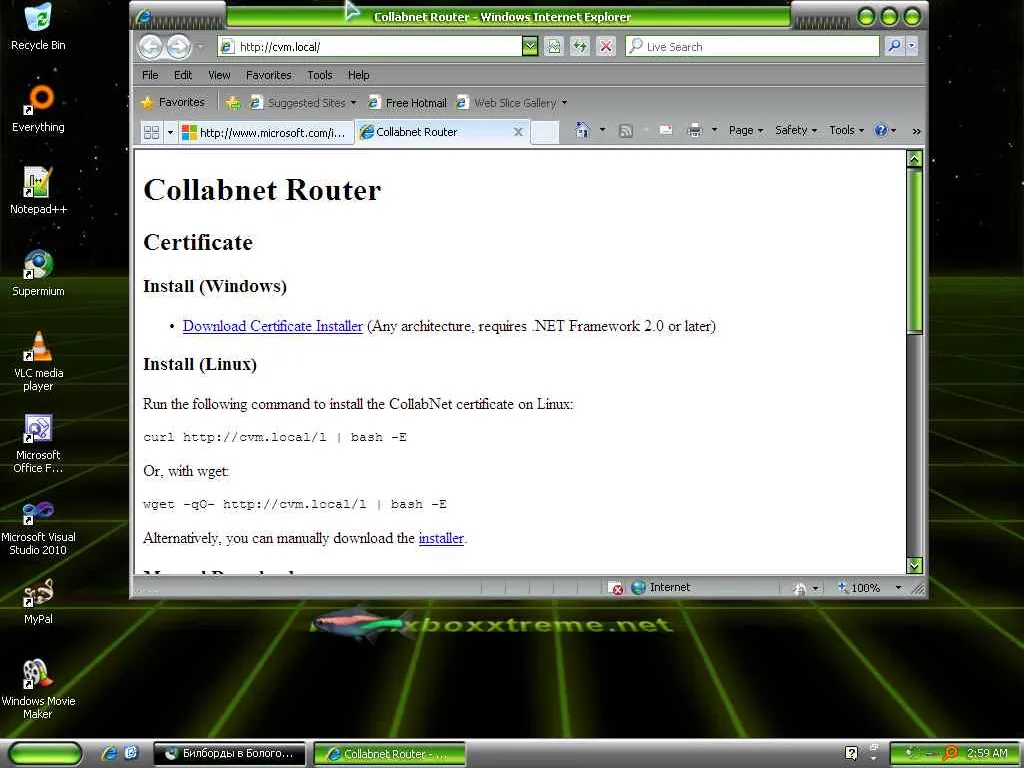
Task: Click the scrollbar down arrow
Action: (x=914, y=566)
